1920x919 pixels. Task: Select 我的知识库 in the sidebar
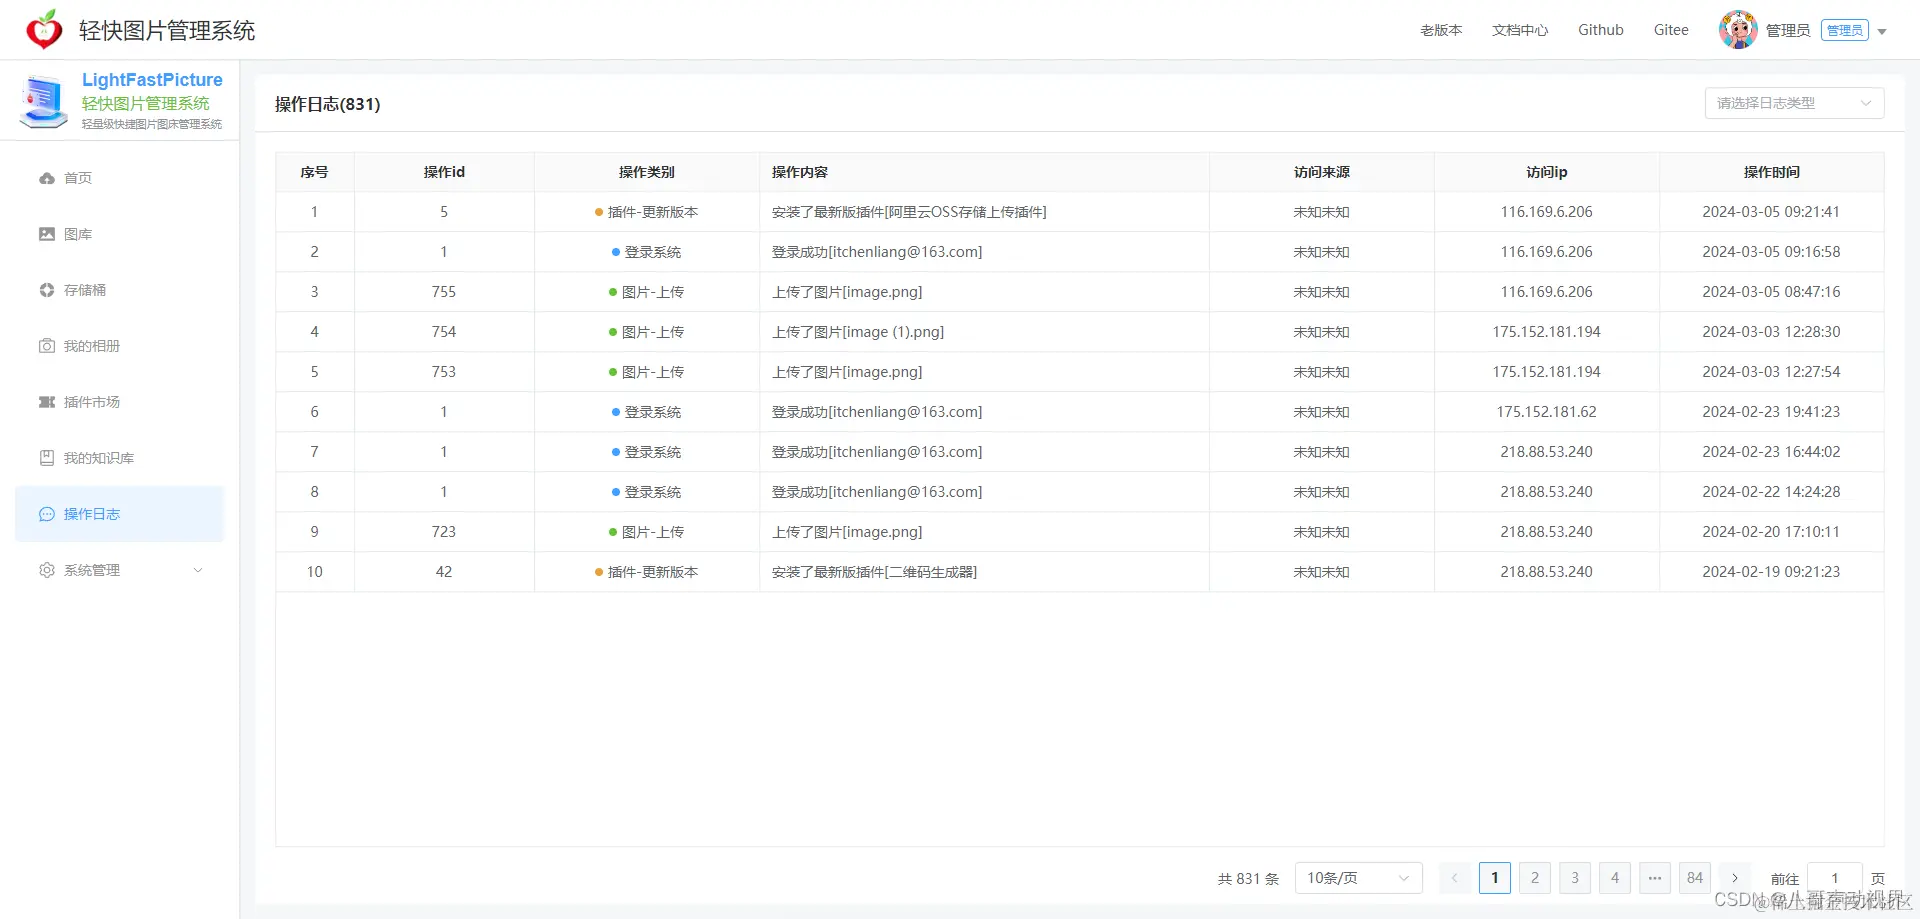(x=120, y=458)
